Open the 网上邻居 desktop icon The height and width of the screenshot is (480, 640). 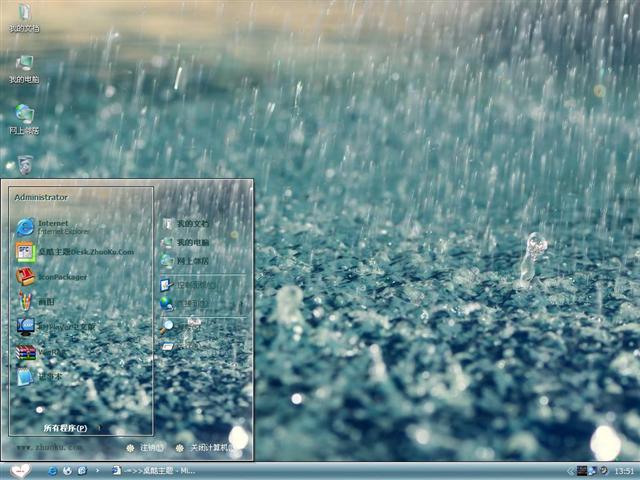tap(24, 120)
